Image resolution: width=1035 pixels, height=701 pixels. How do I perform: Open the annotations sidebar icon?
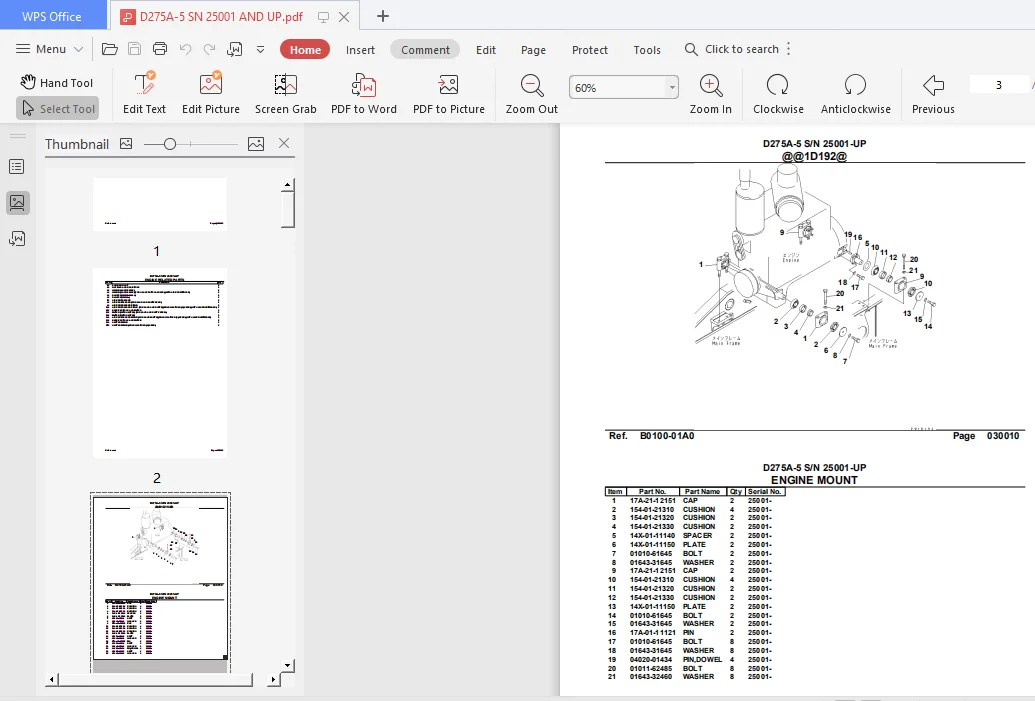[x=17, y=238]
